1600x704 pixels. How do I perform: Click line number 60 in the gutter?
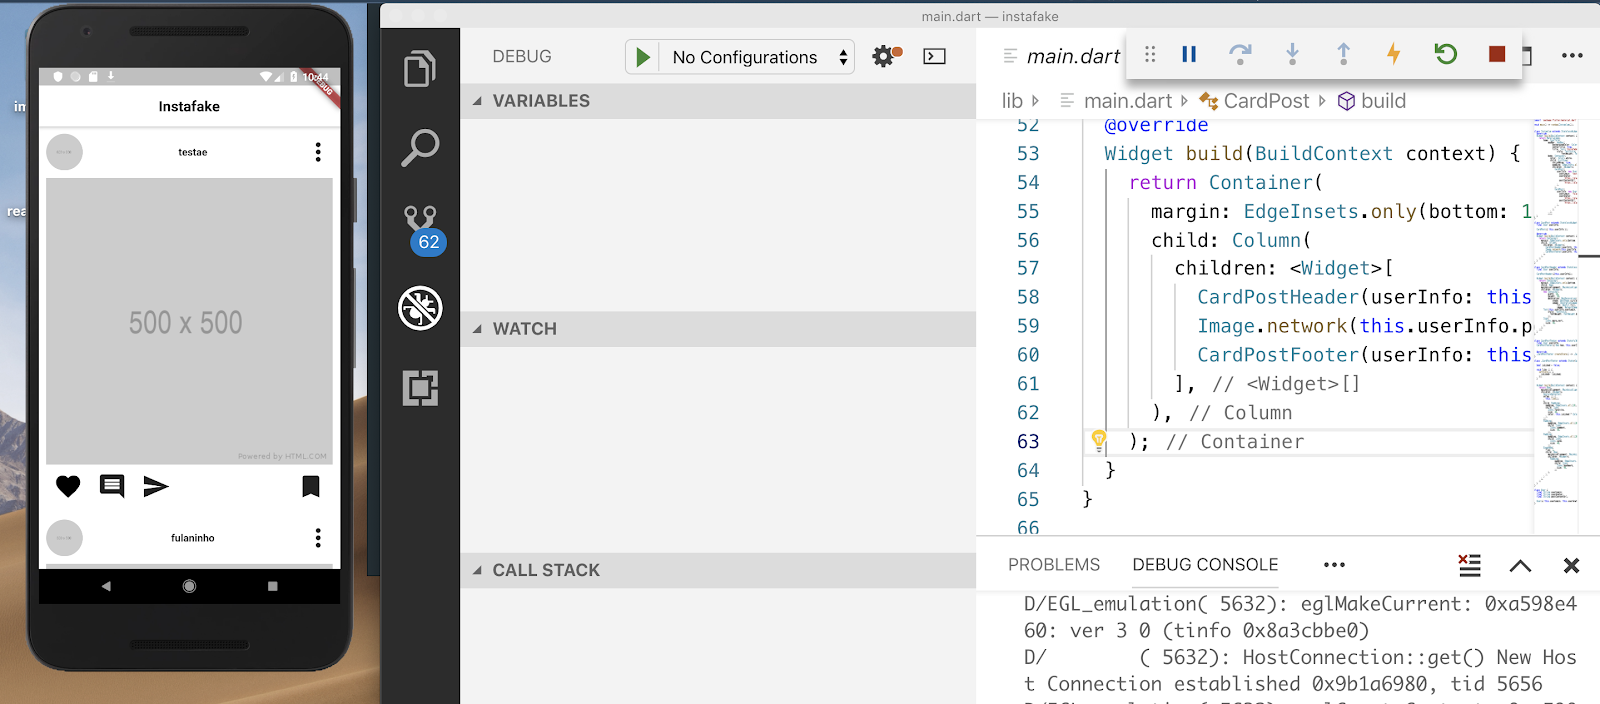(x=1028, y=355)
